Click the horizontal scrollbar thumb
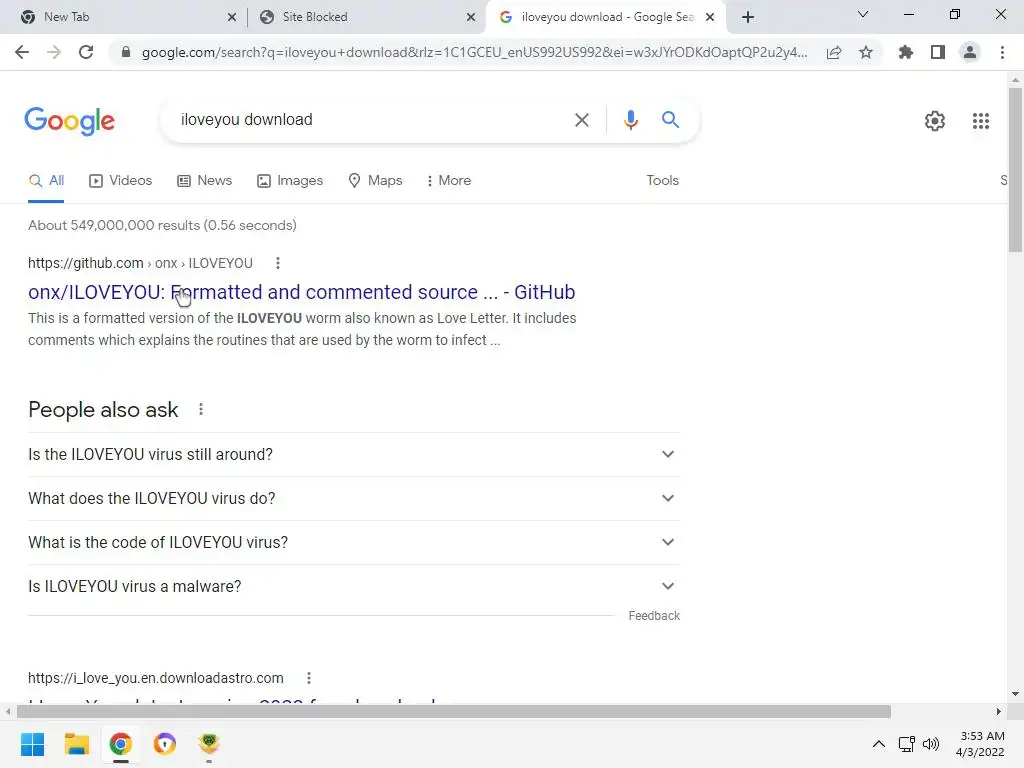1024x768 pixels. point(454,711)
